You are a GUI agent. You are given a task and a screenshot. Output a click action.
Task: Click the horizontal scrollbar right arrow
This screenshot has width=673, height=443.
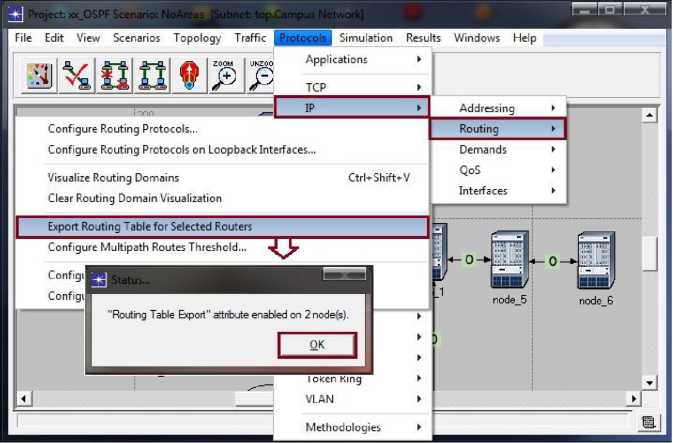pyautogui.click(x=633, y=399)
